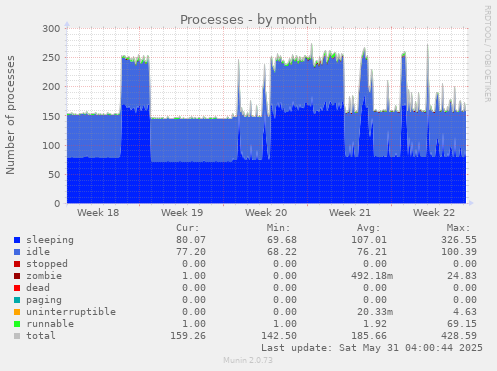Click the zombie legend color swatch
Viewport: 497px width, 371px height.
click(x=17, y=276)
